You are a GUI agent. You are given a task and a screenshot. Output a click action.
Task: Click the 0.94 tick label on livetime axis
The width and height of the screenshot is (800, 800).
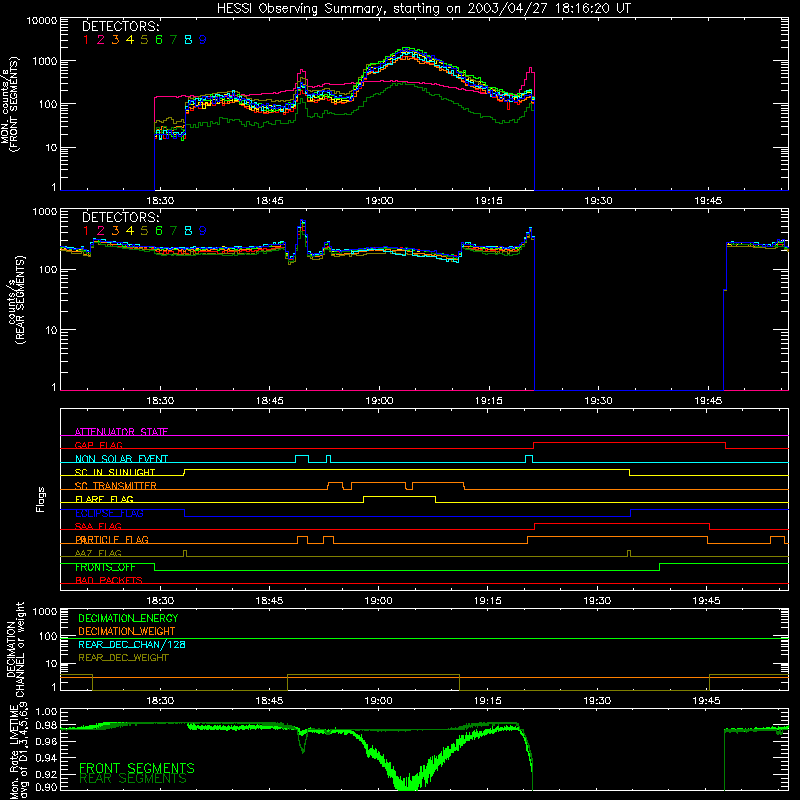click(45, 758)
